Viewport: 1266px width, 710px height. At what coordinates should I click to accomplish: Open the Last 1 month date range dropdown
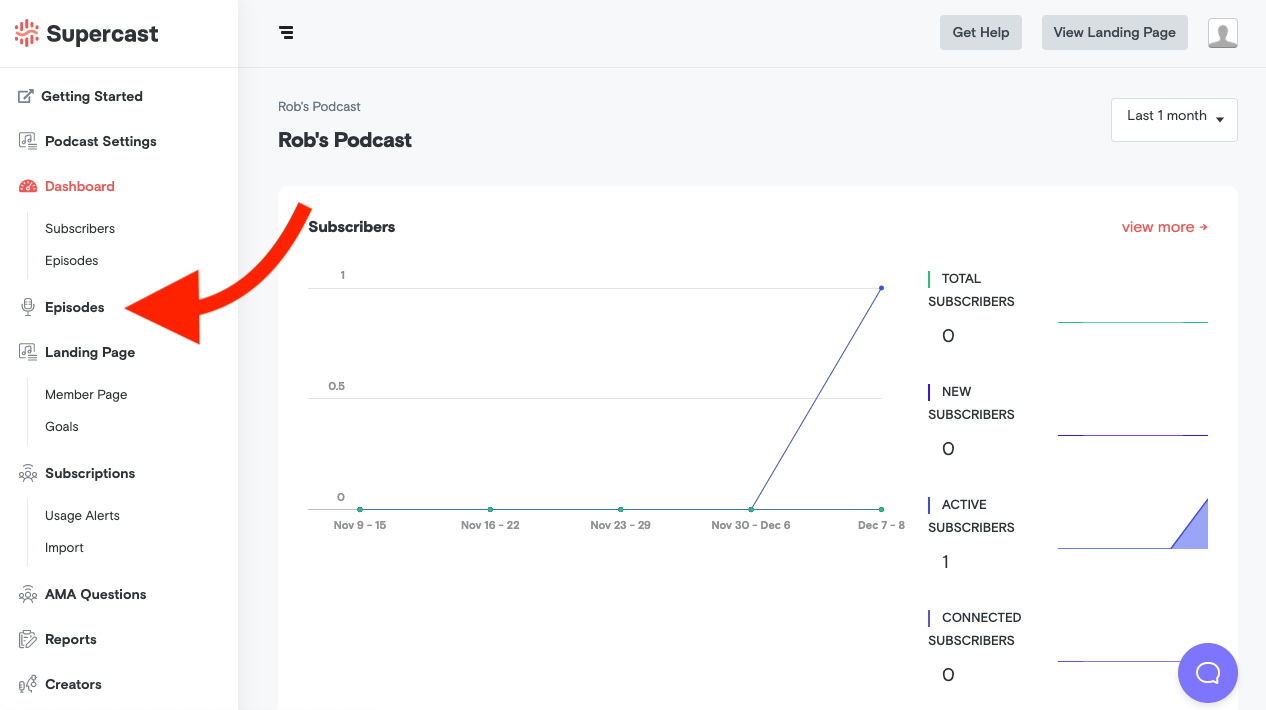click(x=1174, y=119)
